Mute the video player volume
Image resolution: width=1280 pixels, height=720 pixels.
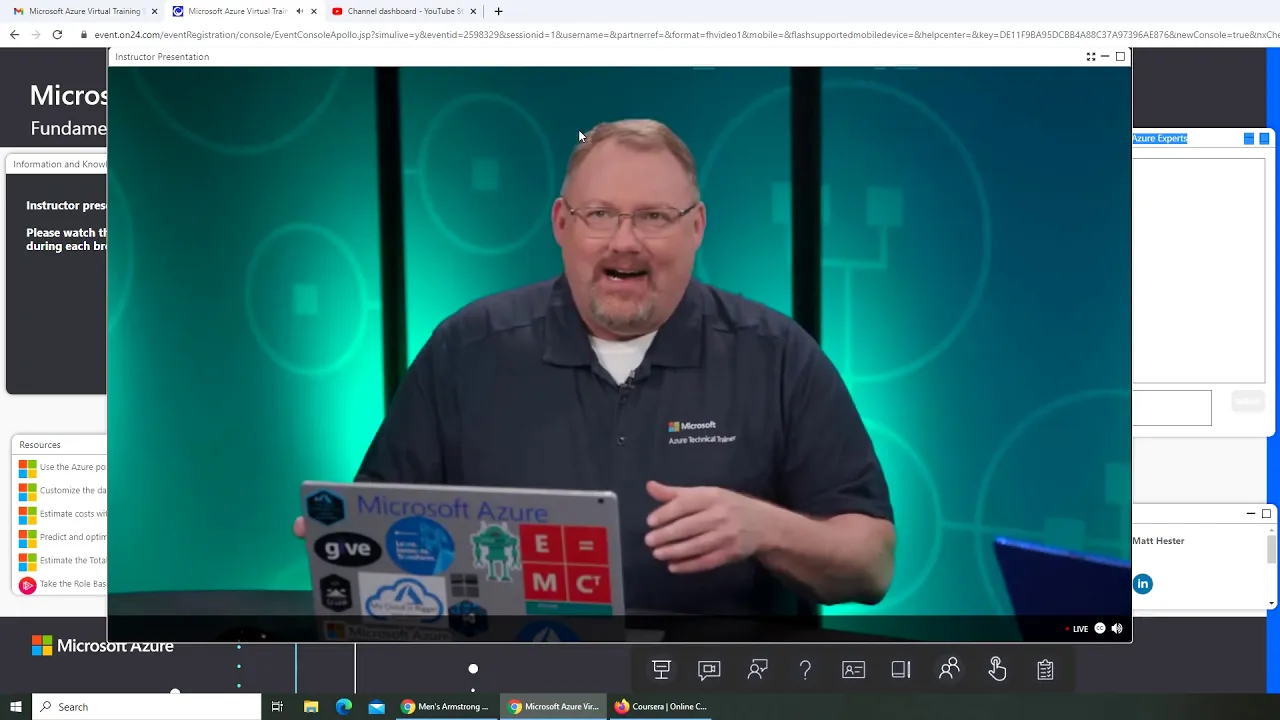[1117, 629]
